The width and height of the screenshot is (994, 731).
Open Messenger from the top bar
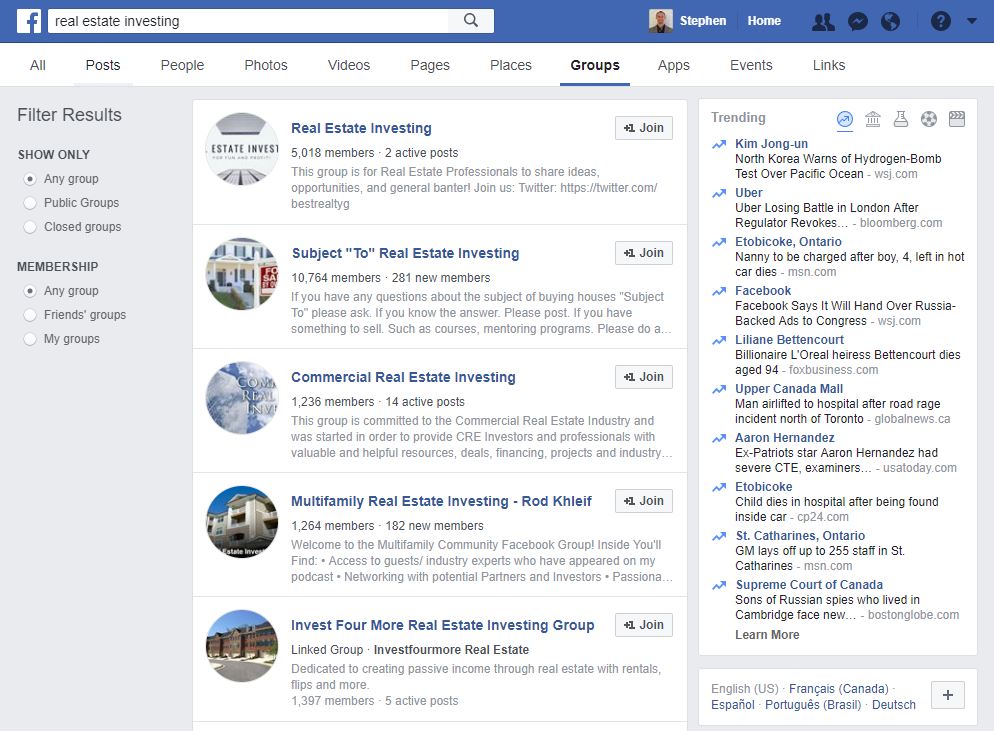[x=858, y=20]
